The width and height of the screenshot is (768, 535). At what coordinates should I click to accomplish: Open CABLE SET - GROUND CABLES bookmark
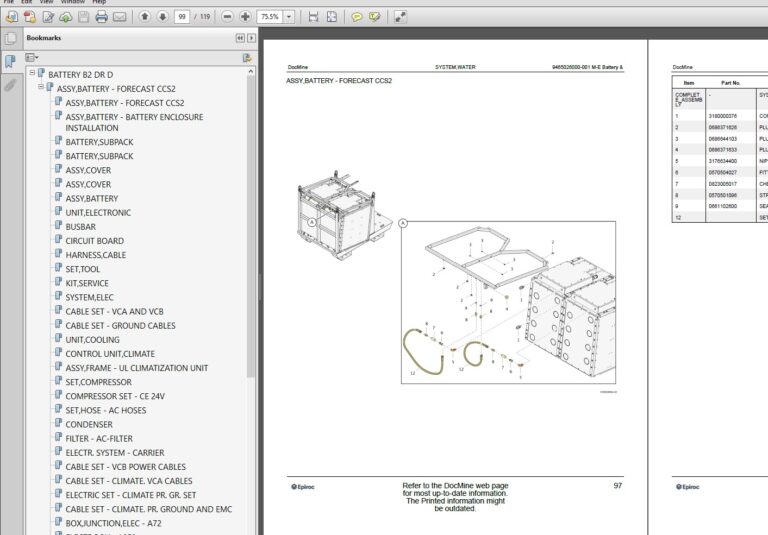120,326
